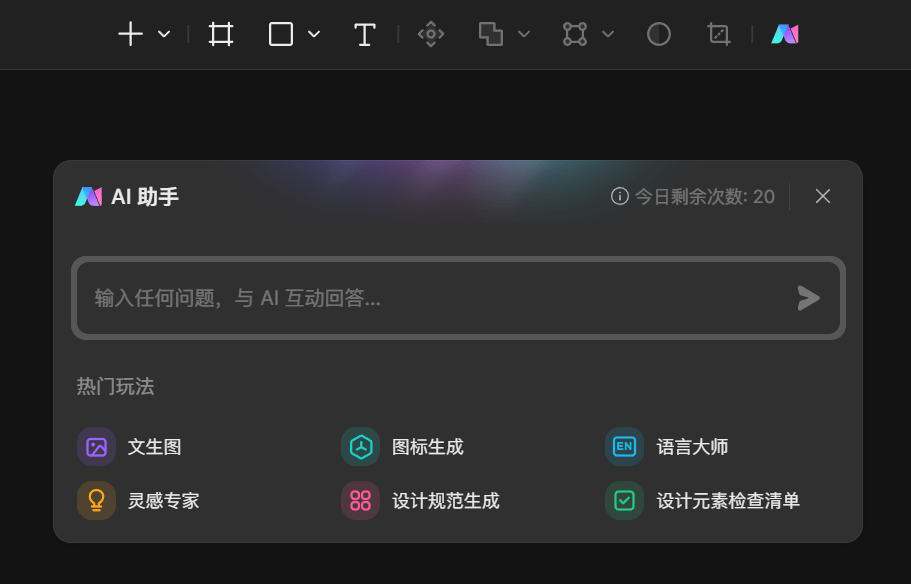Click the vector path edit icon
Screen dimensions: 911x584
click(x=575, y=34)
